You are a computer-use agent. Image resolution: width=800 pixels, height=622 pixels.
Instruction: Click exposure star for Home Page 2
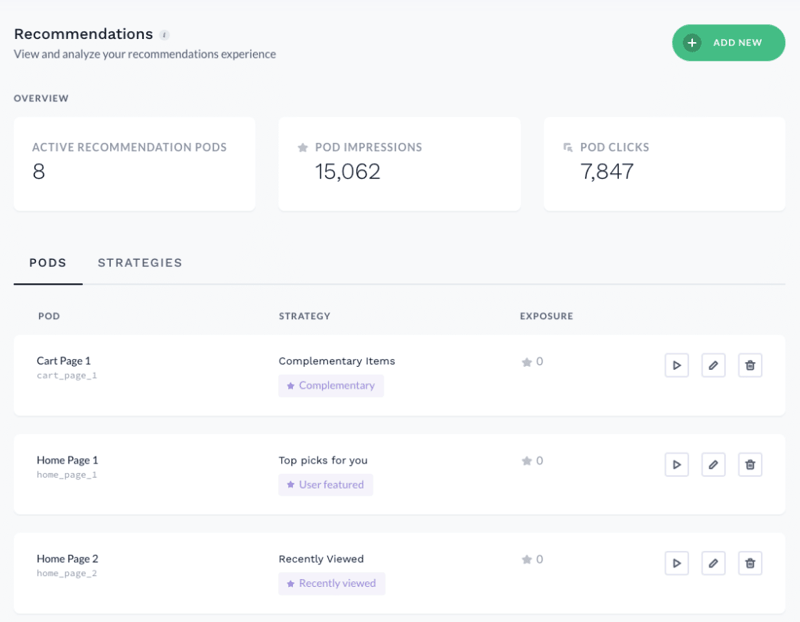click(x=527, y=560)
